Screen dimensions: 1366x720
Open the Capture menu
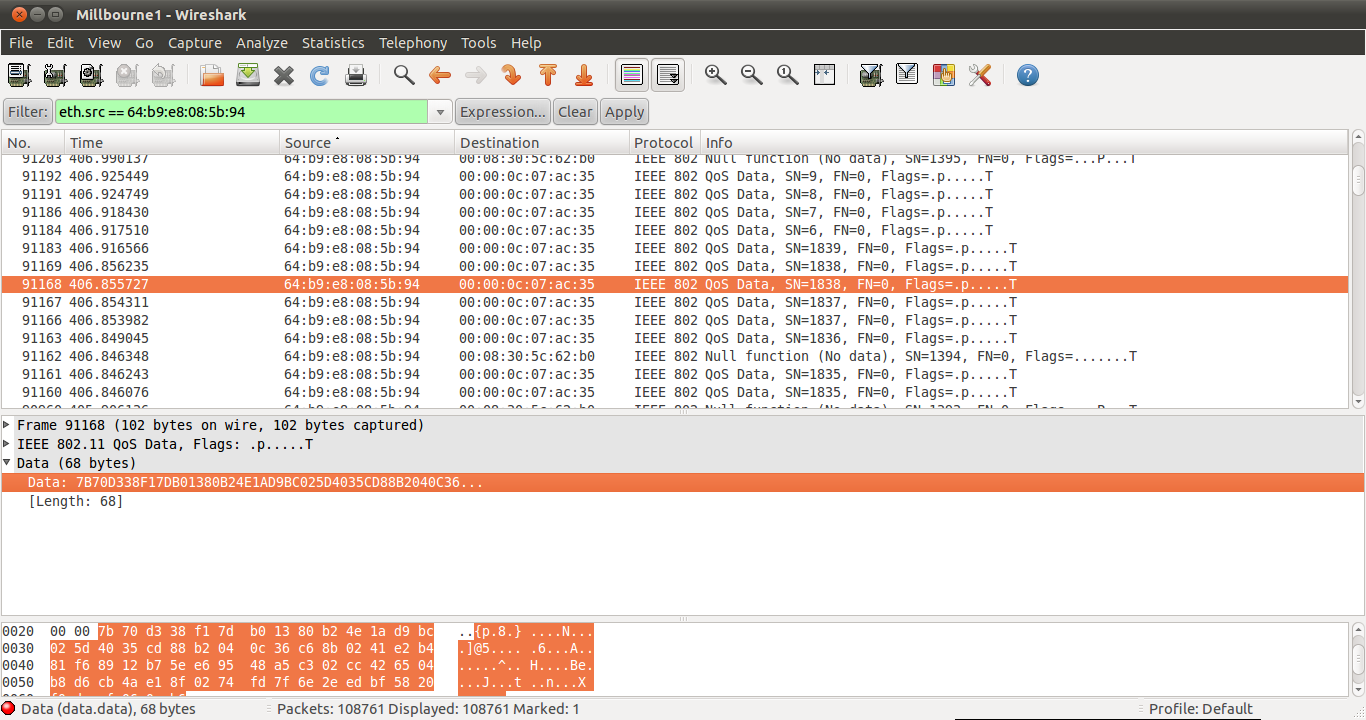(x=195, y=43)
